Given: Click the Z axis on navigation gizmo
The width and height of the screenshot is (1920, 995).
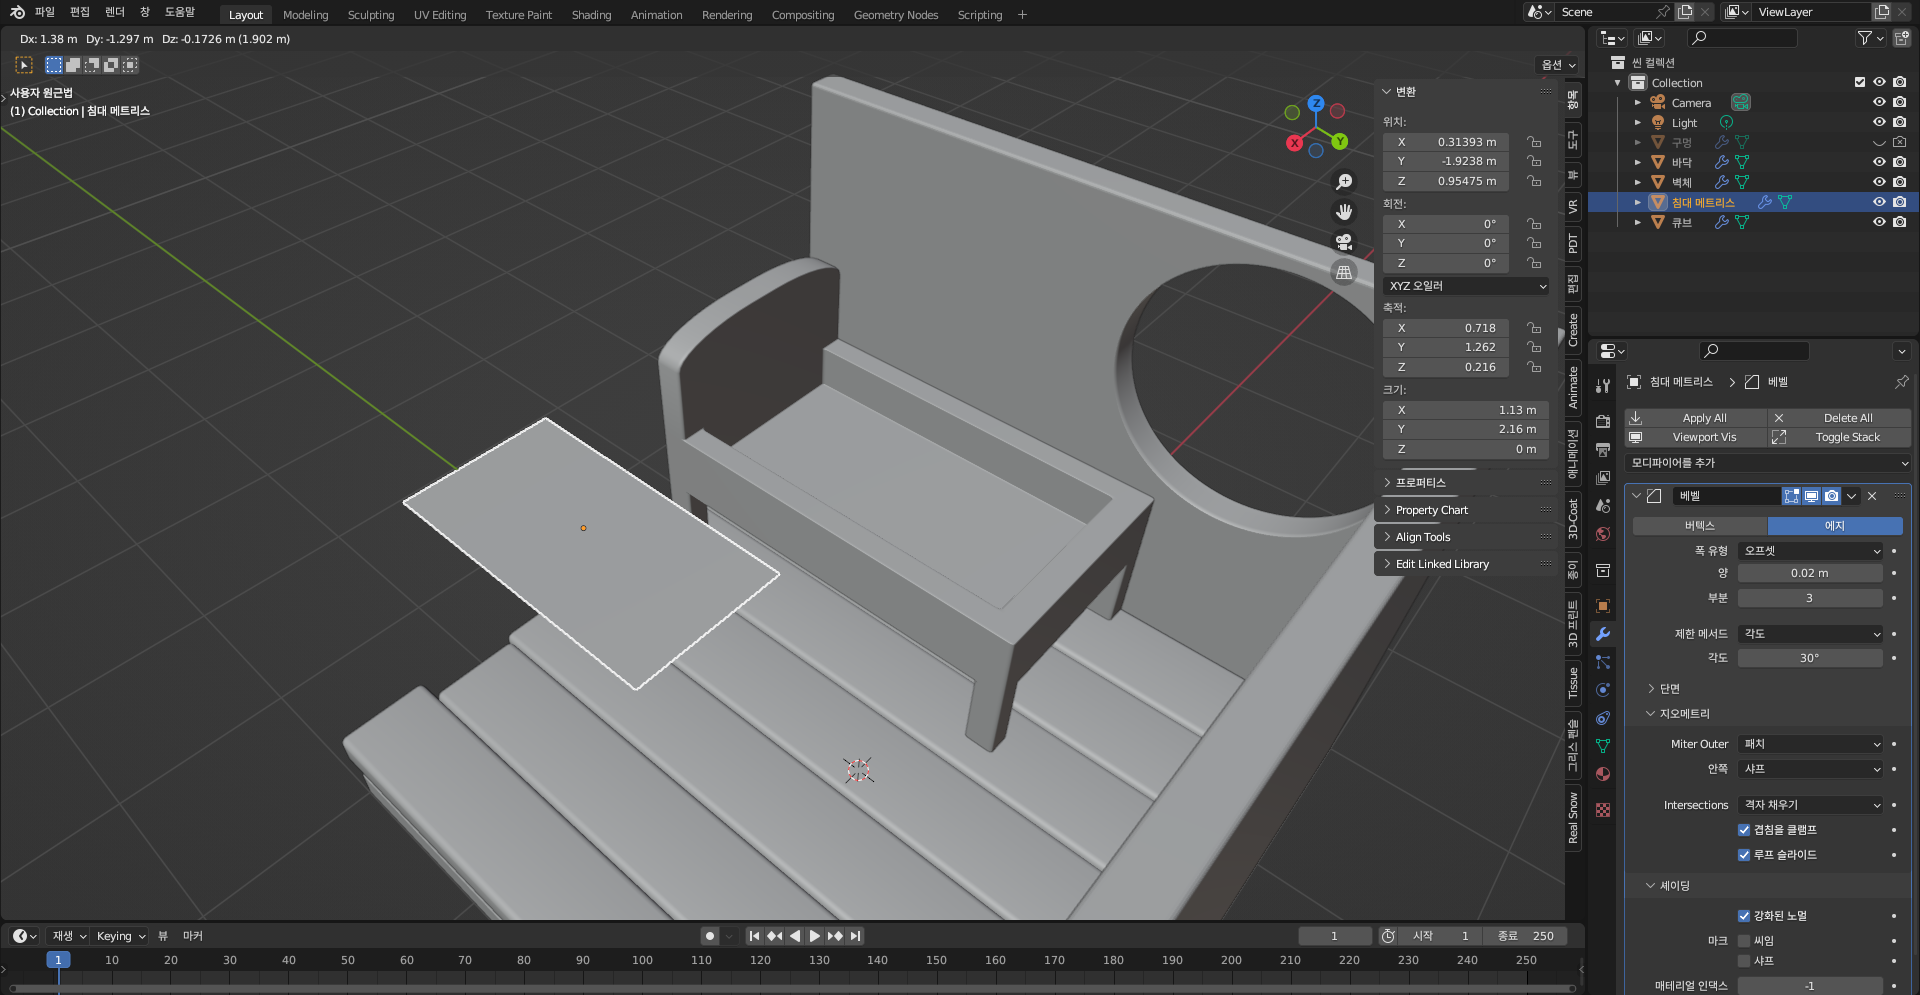Looking at the screenshot, I should pos(1316,104).
